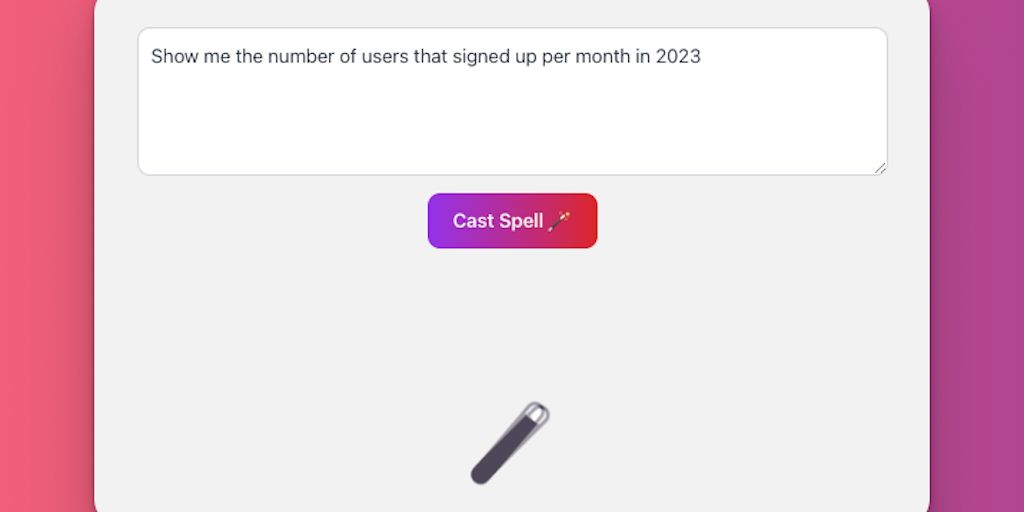The image size is (1024, 512).
Task: Place cursor on the word "Show"
Action: click(x=172, y=57)
